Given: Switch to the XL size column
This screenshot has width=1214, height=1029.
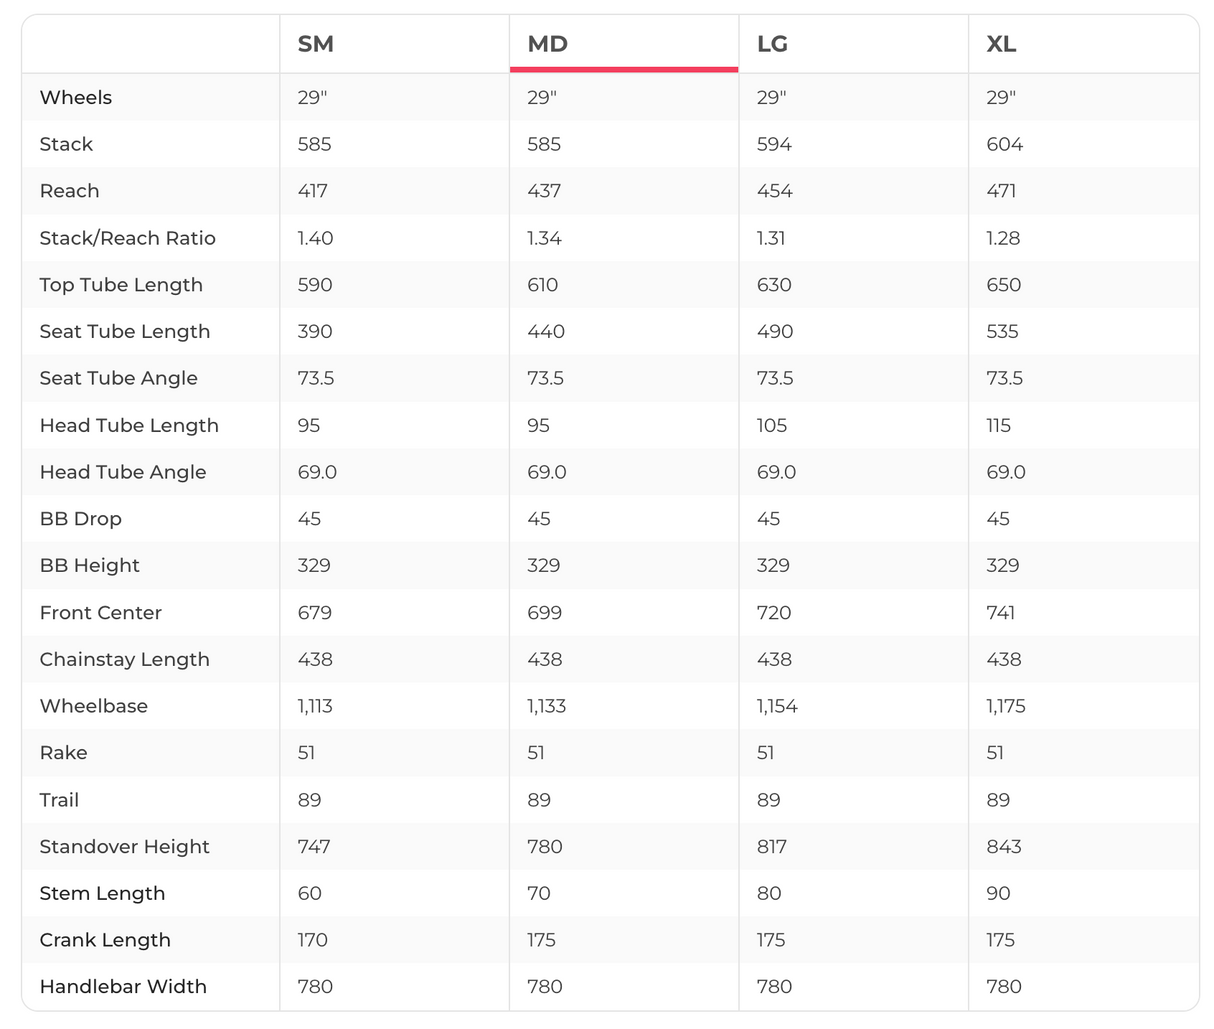Looking at the screenshot, I should (x=1001, y=44).
